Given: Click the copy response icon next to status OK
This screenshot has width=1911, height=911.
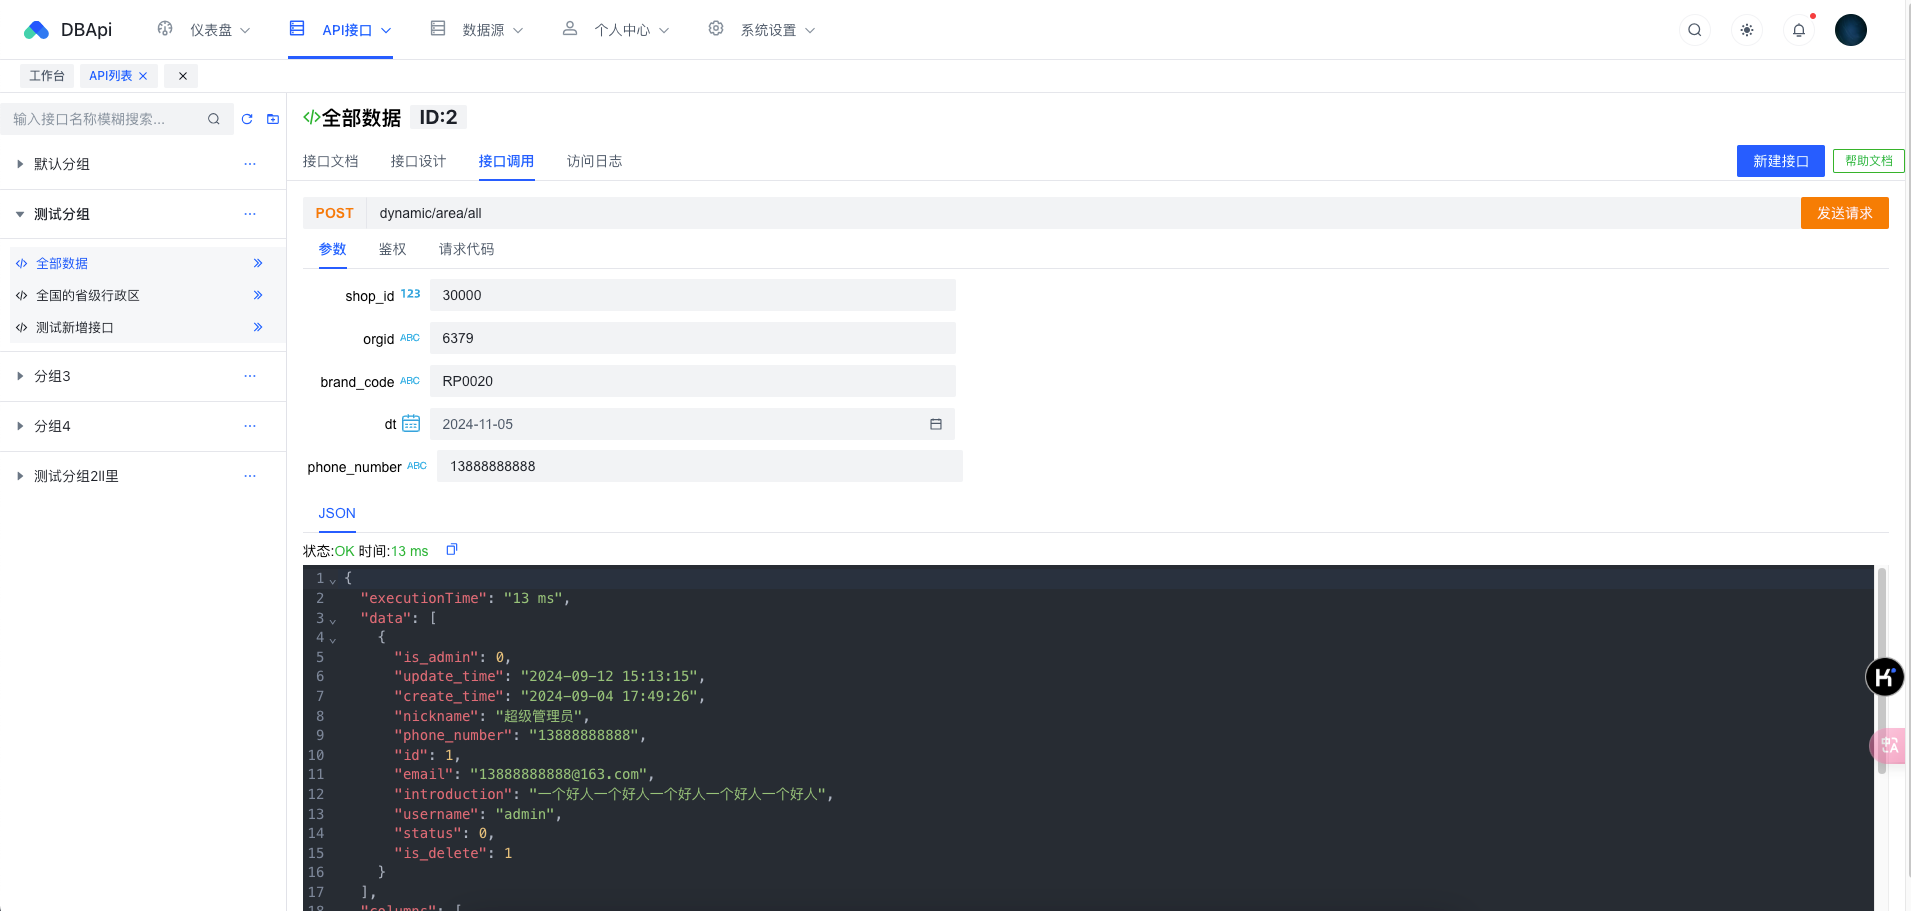Looking at the screenshot, I should 451,549.
